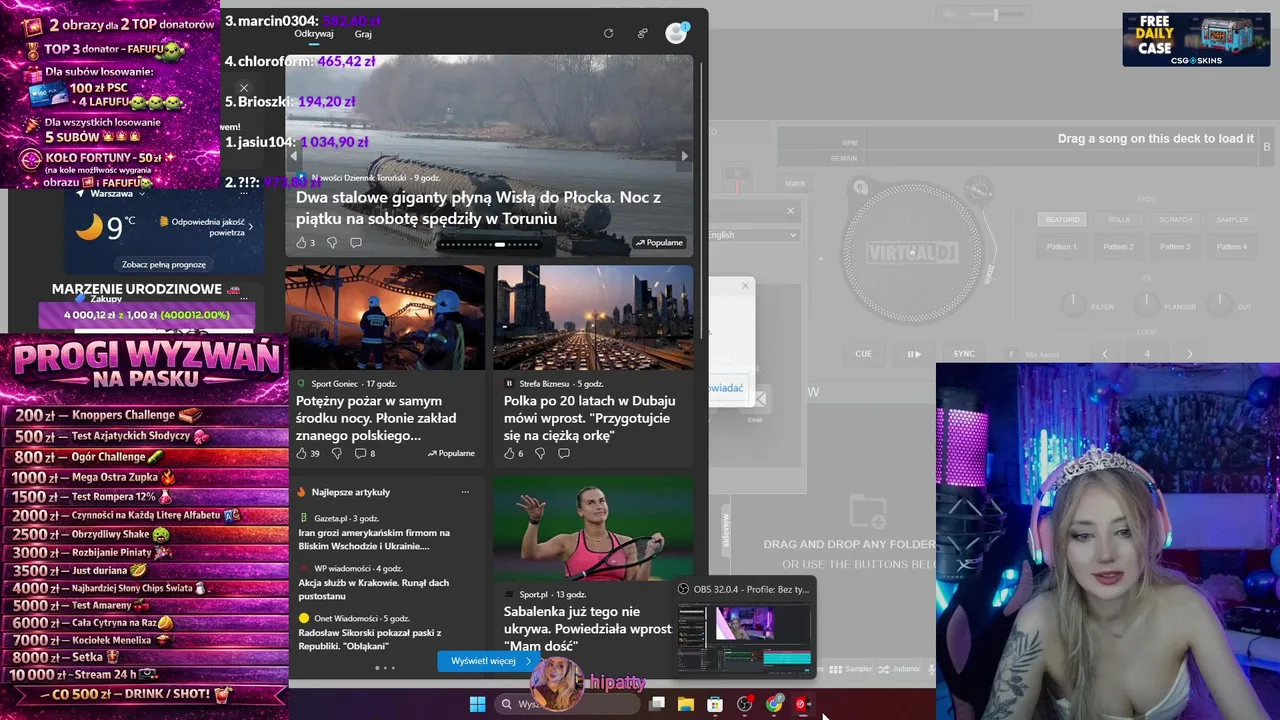Dislike the Potężny pożar article
This screenshot has height=720, width=1280.
[x=336, y=453]
